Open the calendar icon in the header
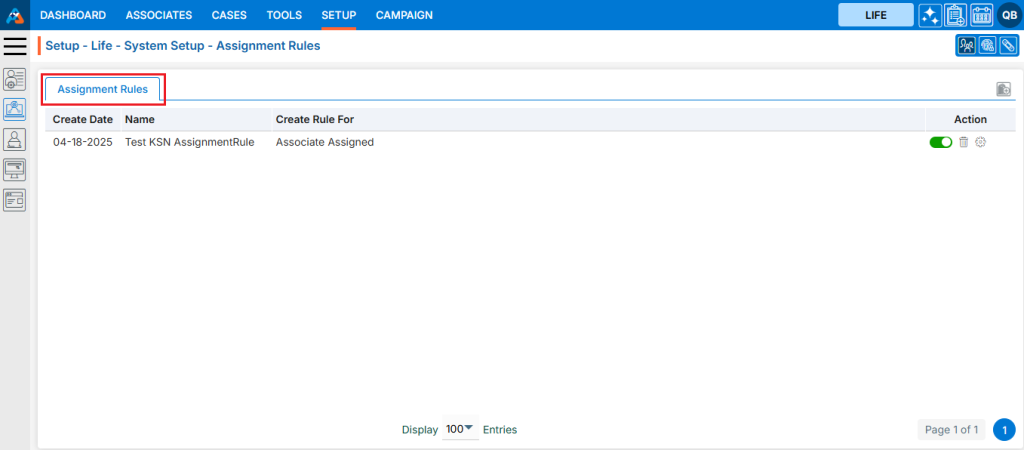 (982, 15)
